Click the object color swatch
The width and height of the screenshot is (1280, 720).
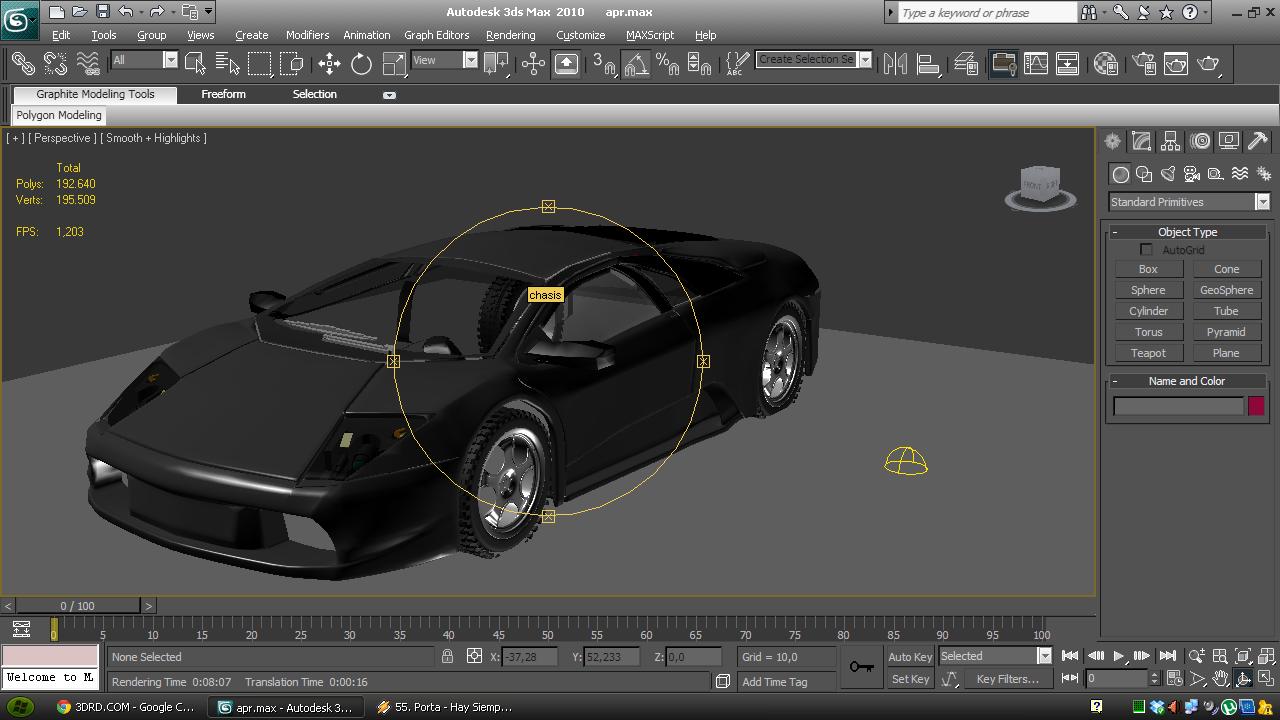1256,406
